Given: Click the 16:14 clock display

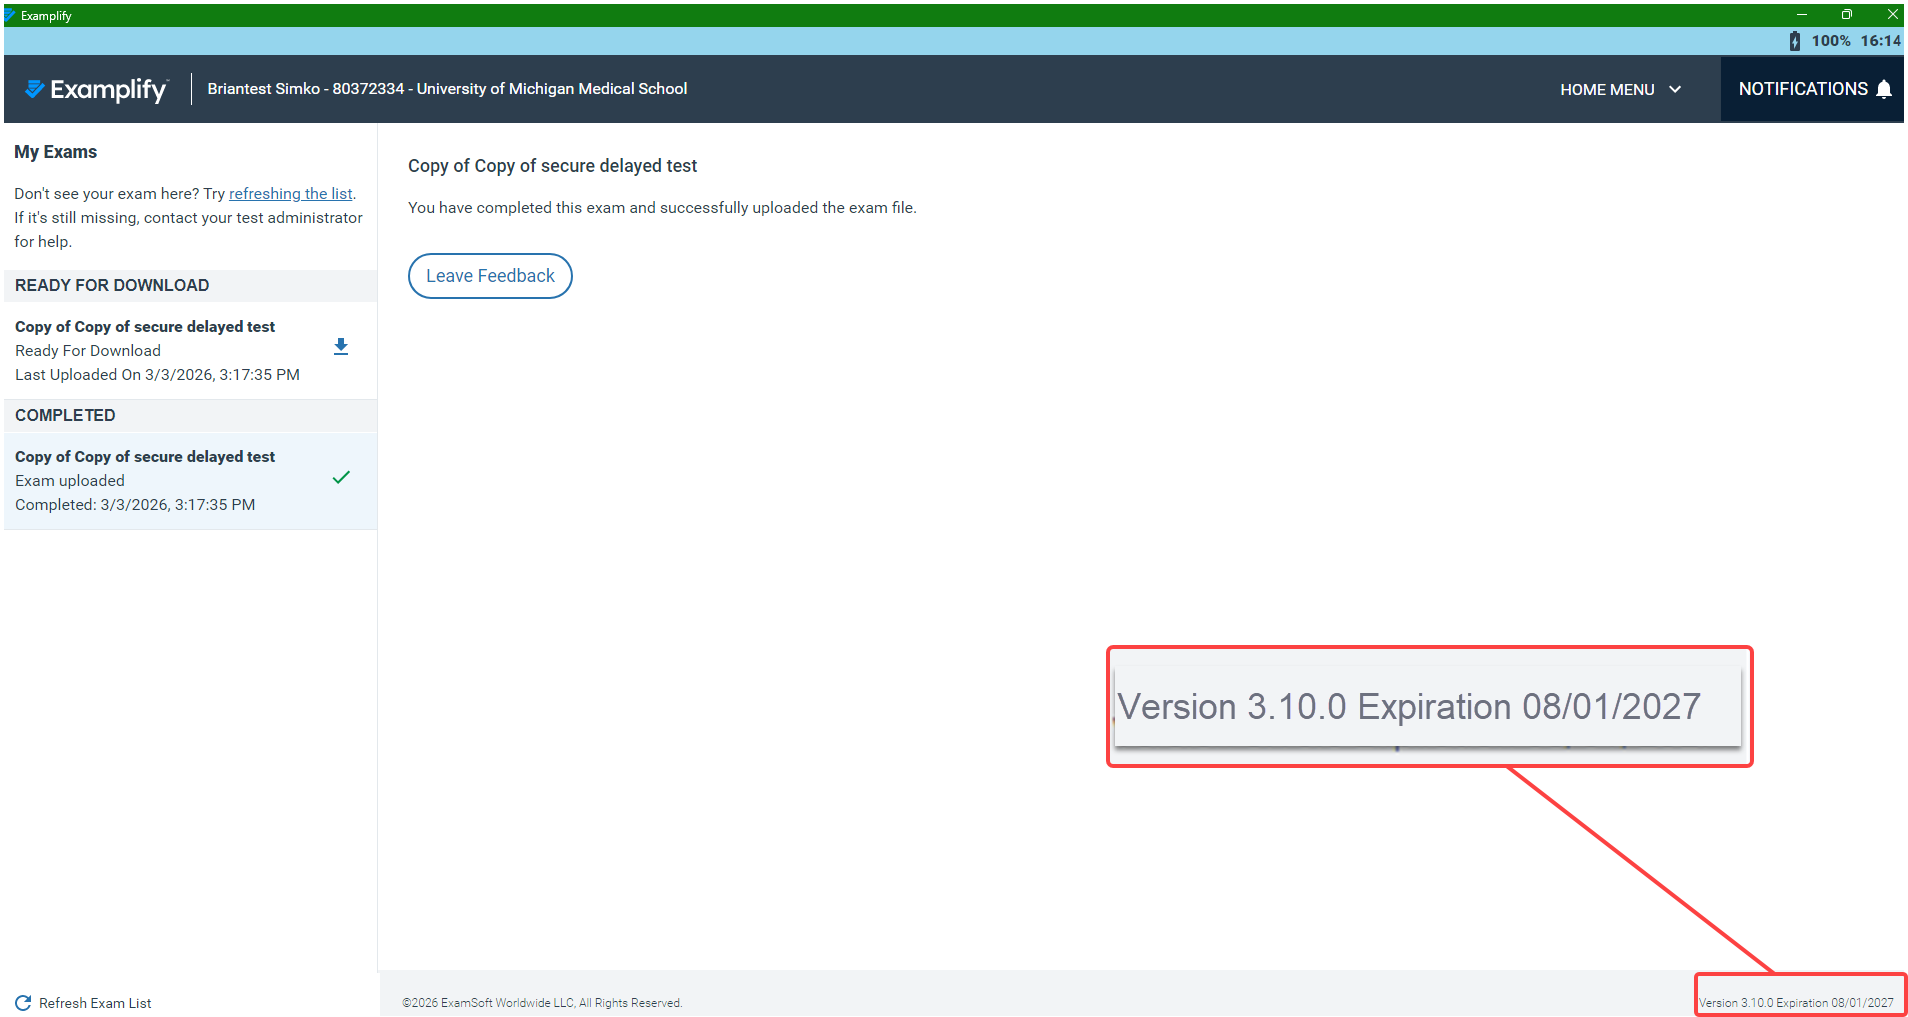Looking at the screenshot, I should (x=1880, y=41).
